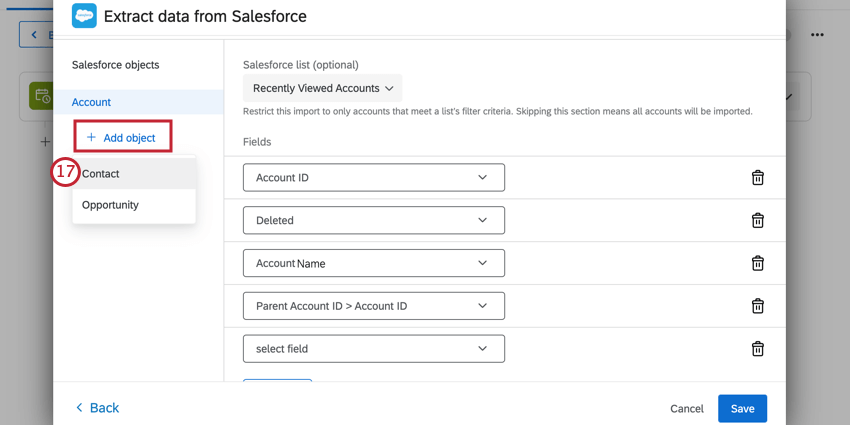Screen dimensions: 850x425
Task: Open the Account Name field dropdown
Action: click(374, 263)
